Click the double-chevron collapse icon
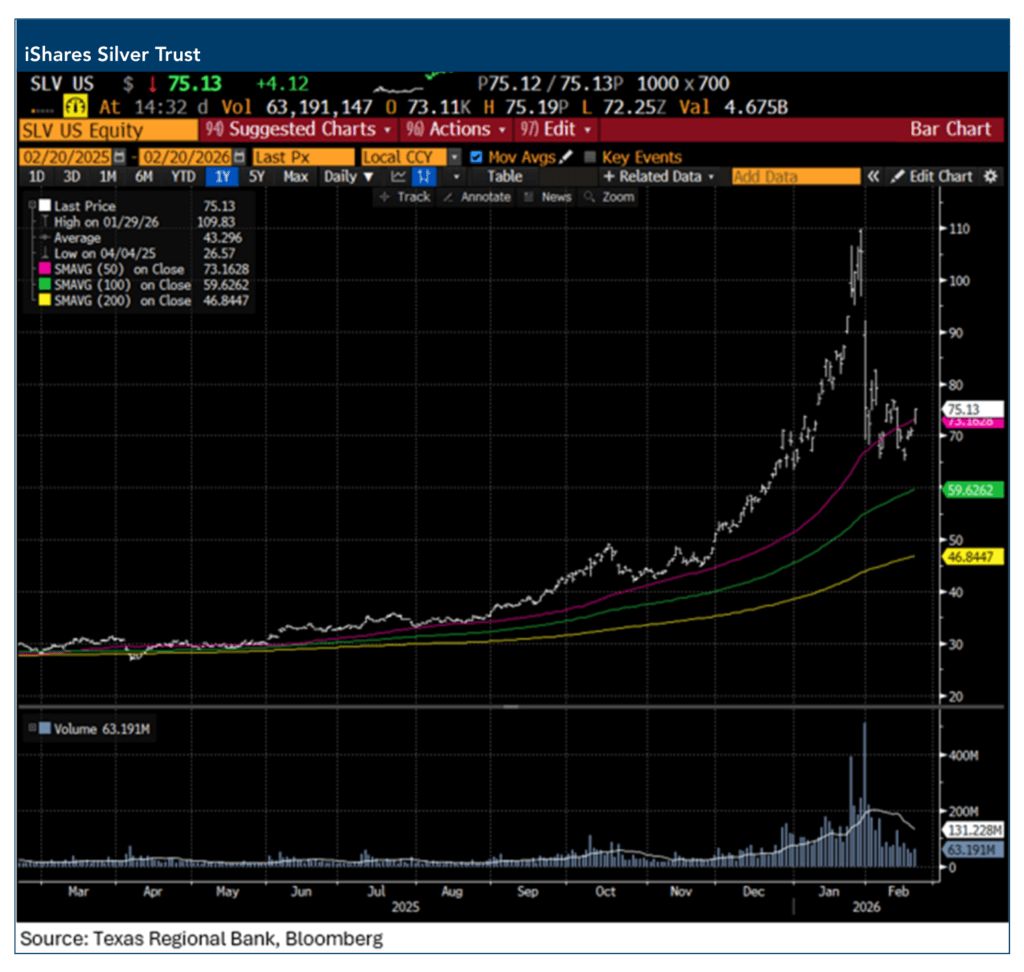Viewport: 1024px width, 972px height. (873, 176)
